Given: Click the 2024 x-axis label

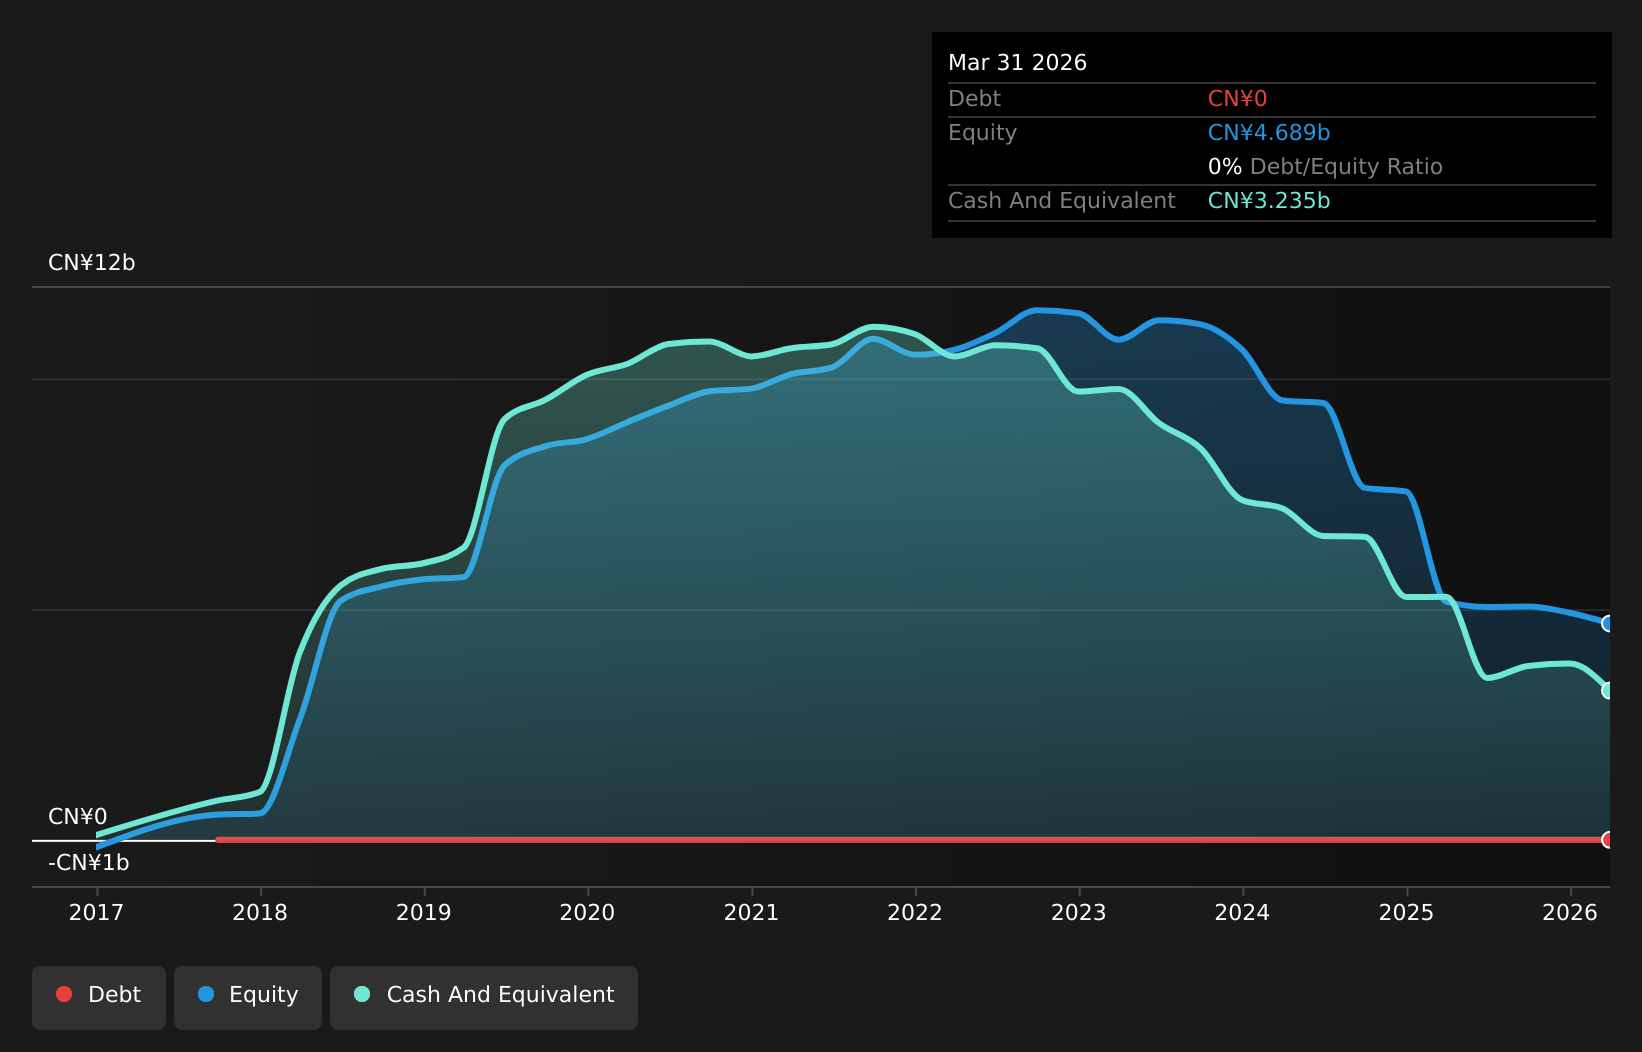Looking at the screenshot, I should click(x=1242, y=912).
